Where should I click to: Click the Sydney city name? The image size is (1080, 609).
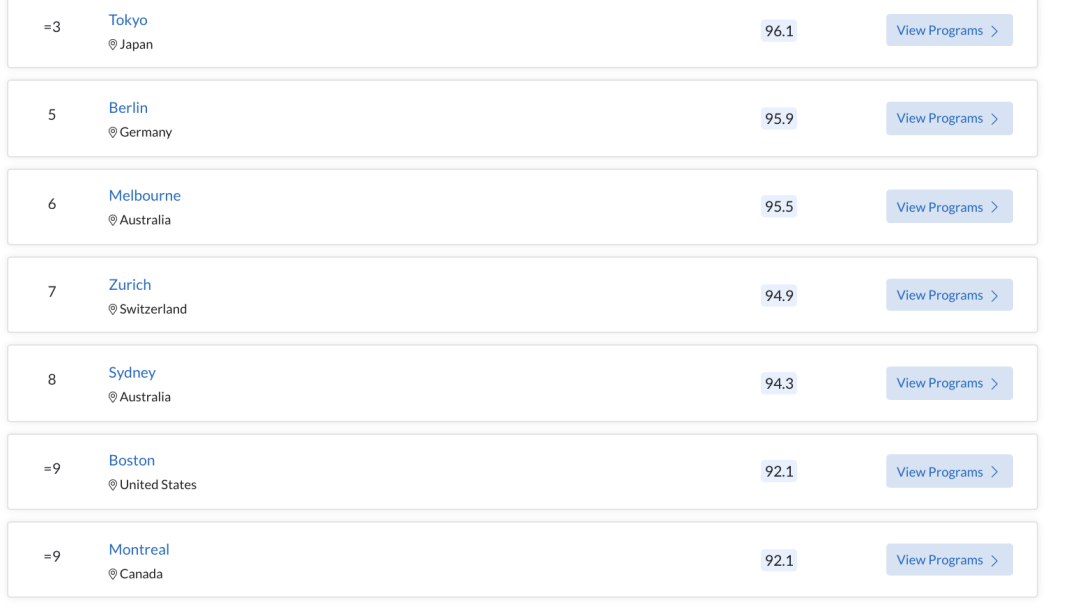pos(132,373)
